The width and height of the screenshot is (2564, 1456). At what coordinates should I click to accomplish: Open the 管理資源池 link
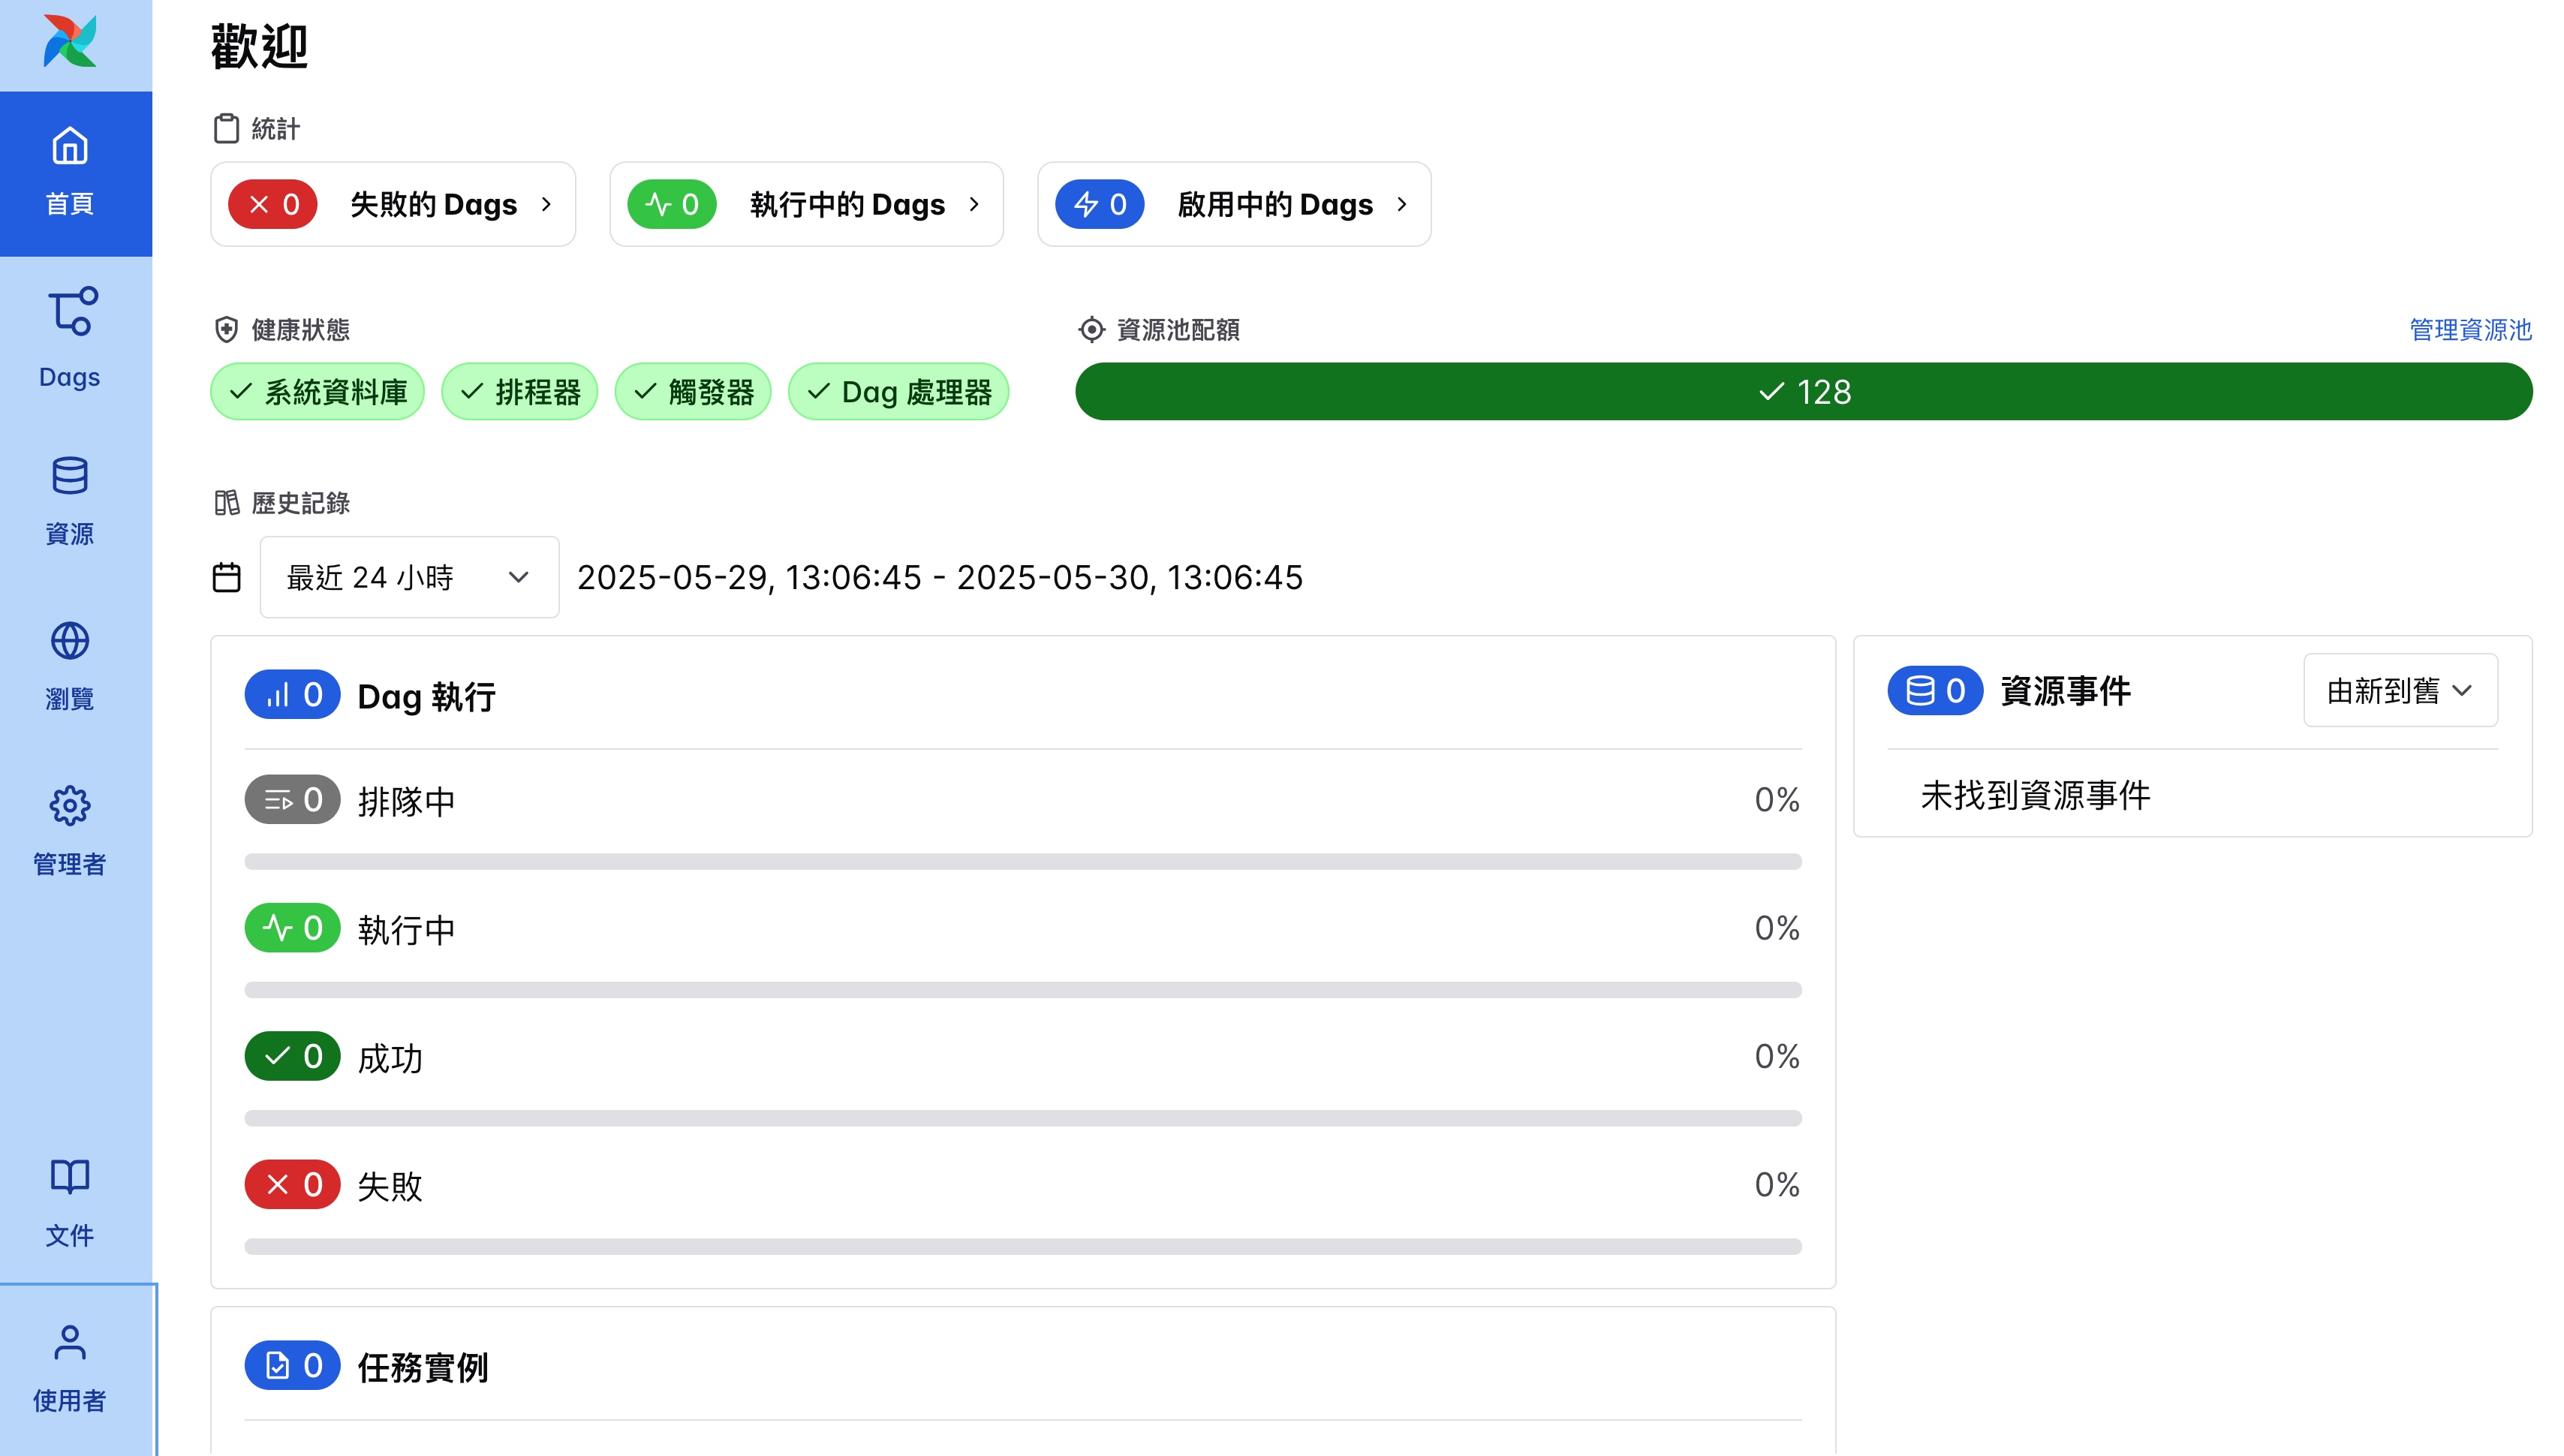click(2470, 329)
